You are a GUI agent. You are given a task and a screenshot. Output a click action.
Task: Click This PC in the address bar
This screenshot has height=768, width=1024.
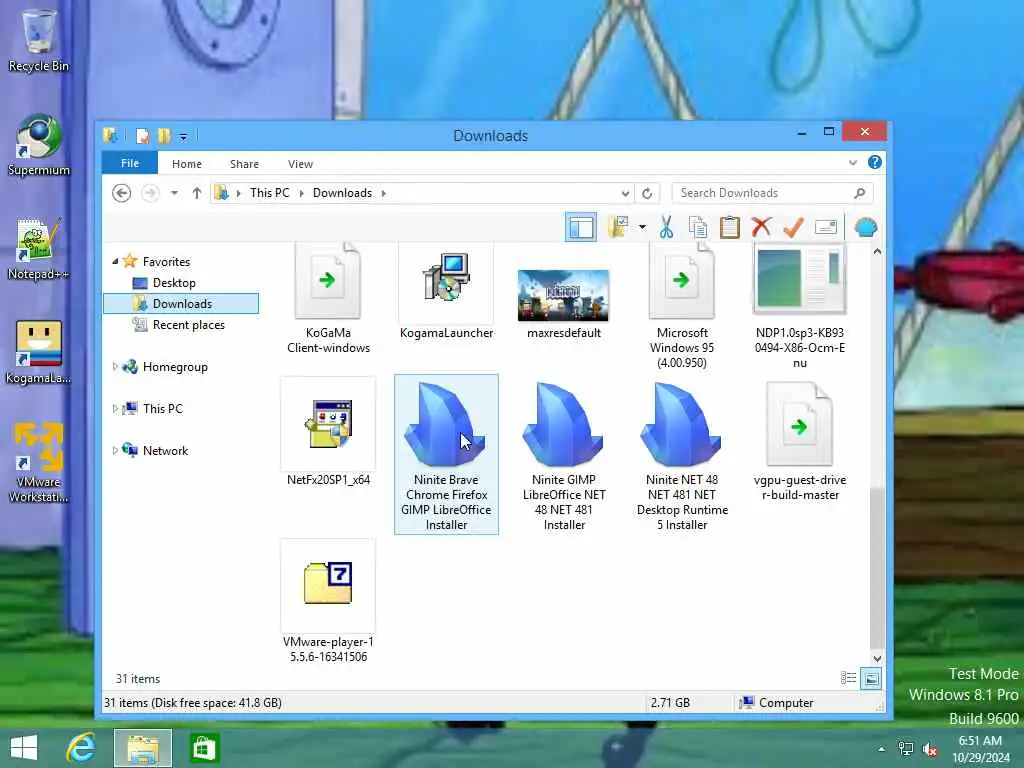click(269, 193)
